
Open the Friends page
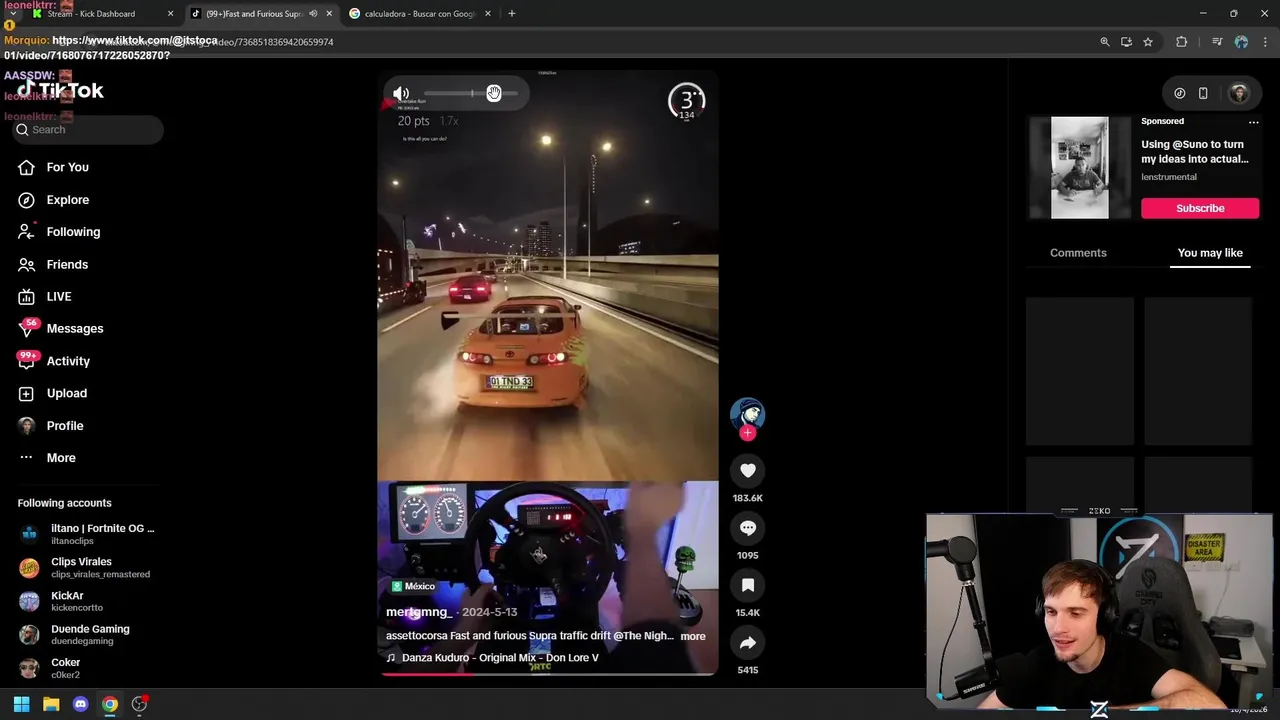click(x=67, y=264)
